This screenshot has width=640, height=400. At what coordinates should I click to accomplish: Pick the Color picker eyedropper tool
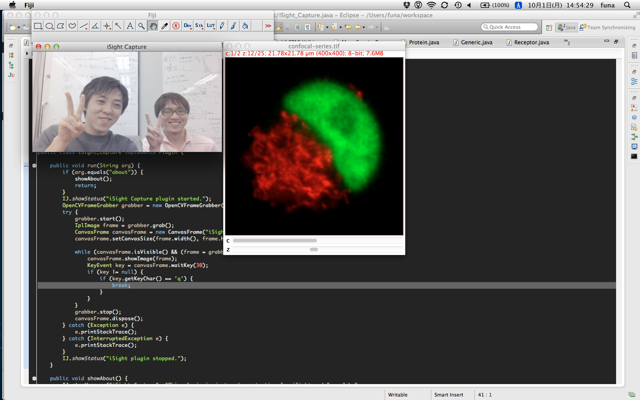[165, 27]
